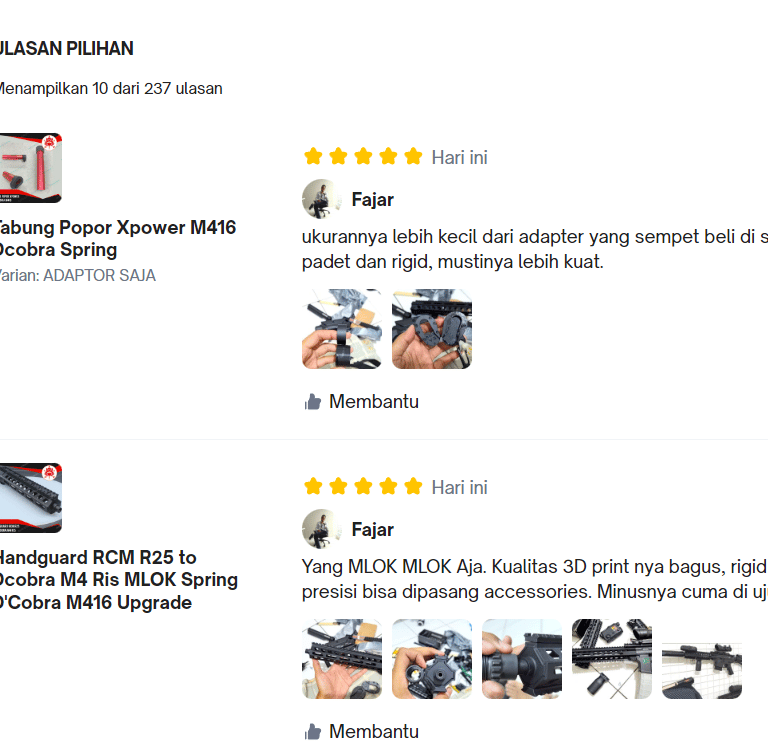Open the Handguard RCM R25 product thumbnail
The height and width of the screenshot is (741, 768).
click(x=30, y=498)
